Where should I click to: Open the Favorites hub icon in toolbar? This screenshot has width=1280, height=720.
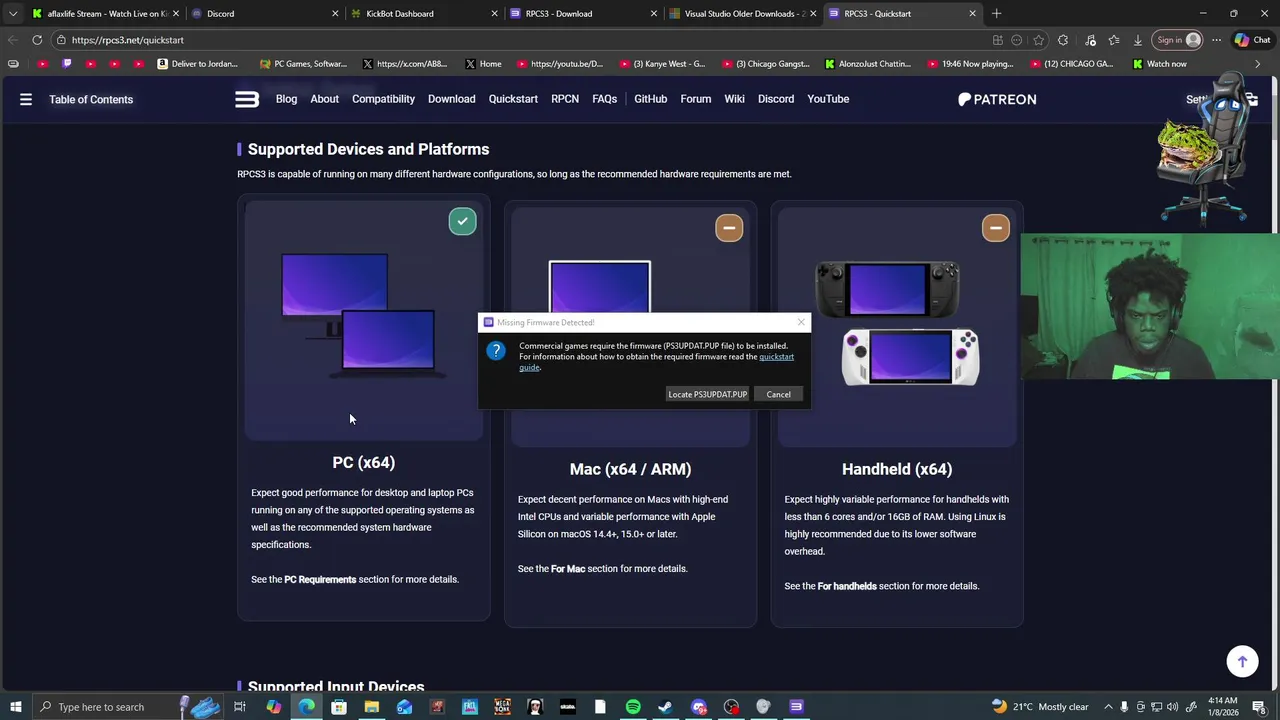click(x=1114, y=40)
